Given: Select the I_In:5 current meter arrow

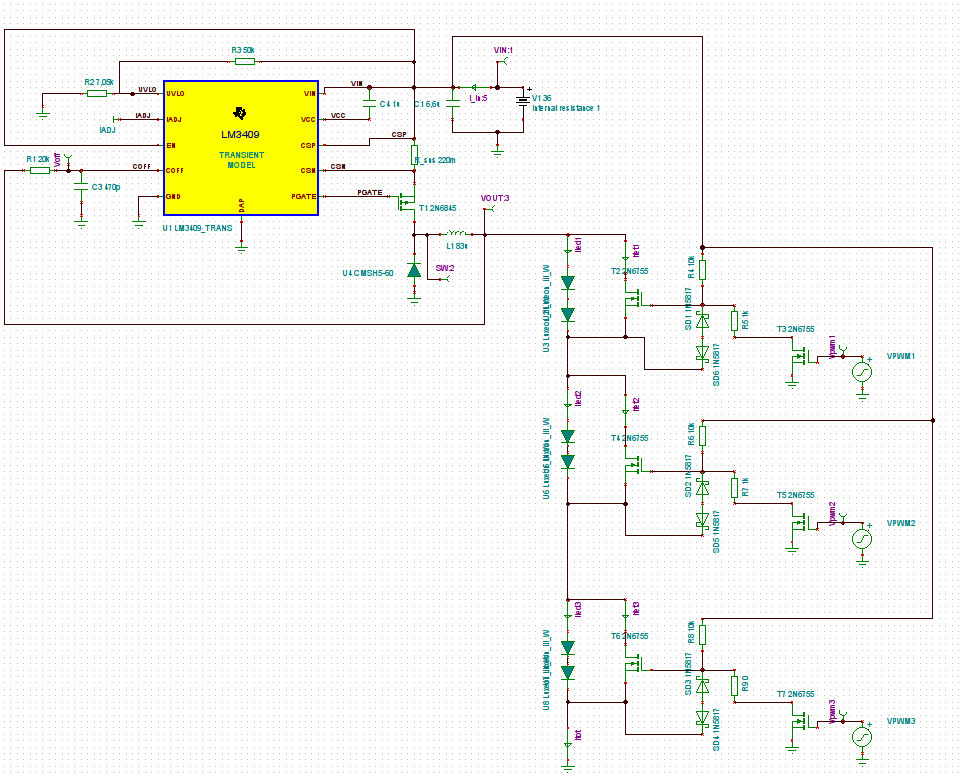Looking at the screenshot, I should coord(474,88).
